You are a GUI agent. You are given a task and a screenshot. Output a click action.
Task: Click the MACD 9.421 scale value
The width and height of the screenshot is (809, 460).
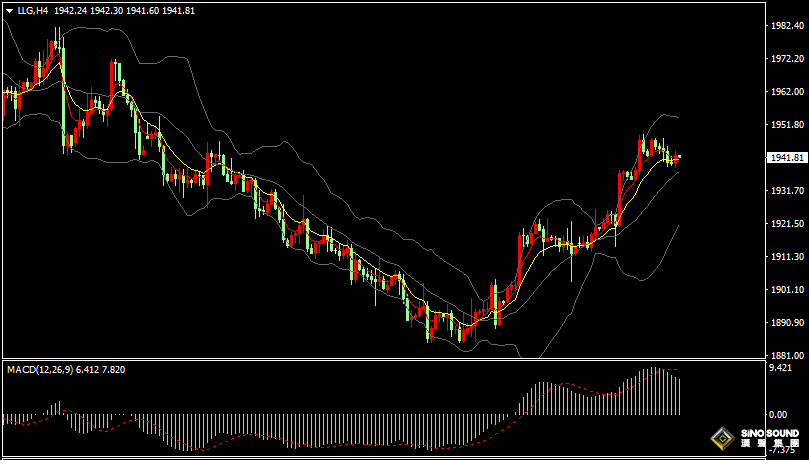[780, 368]
